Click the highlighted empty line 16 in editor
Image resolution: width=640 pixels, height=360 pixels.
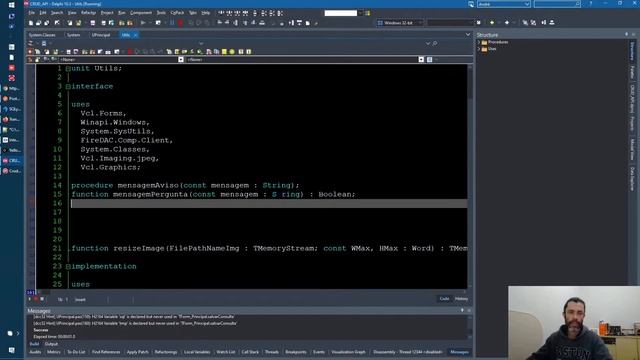coord(269,203)
